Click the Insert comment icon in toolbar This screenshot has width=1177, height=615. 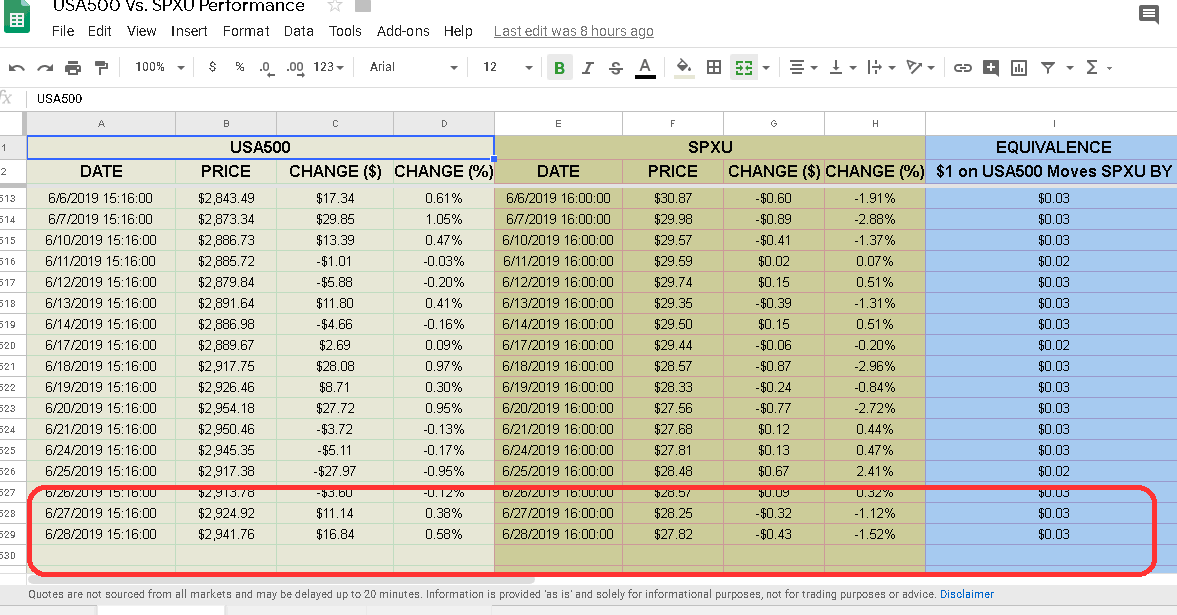click(x=991, y=68)
